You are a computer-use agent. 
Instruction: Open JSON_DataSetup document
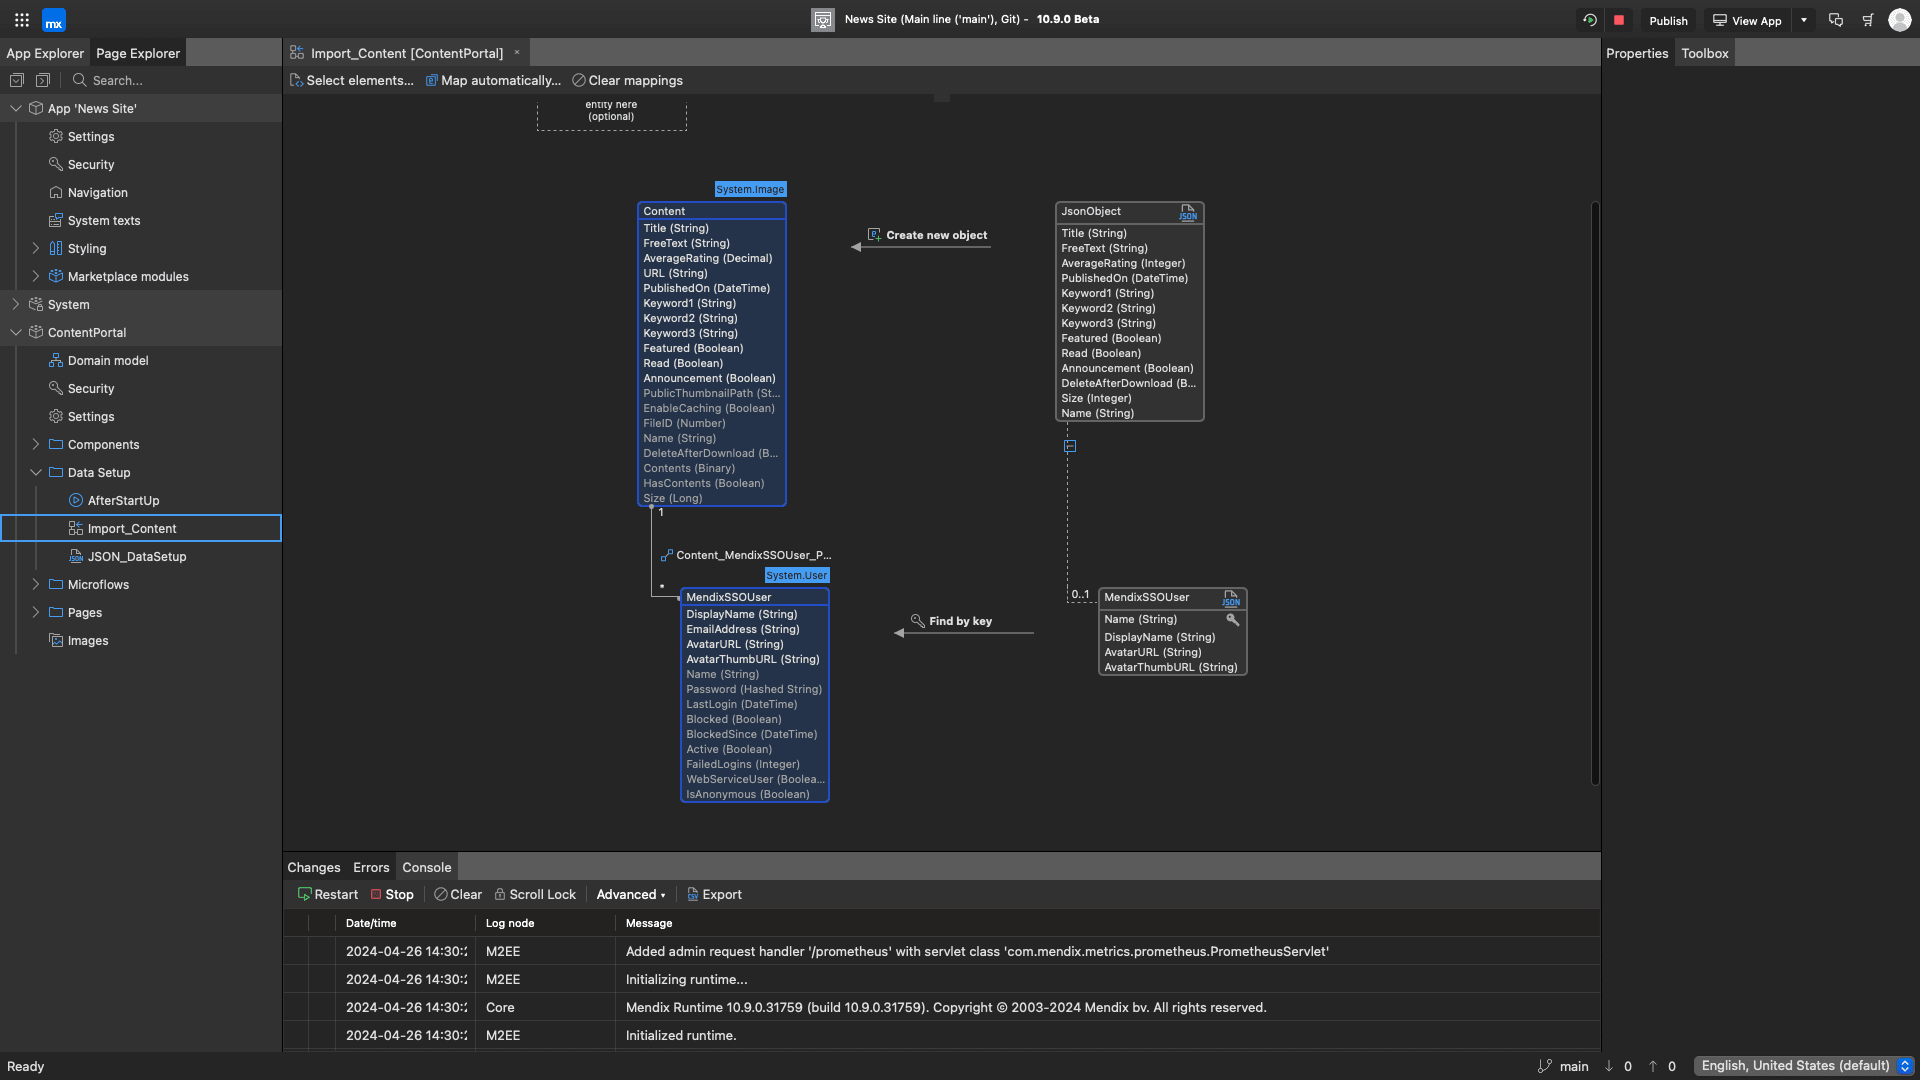pos(137,557)
